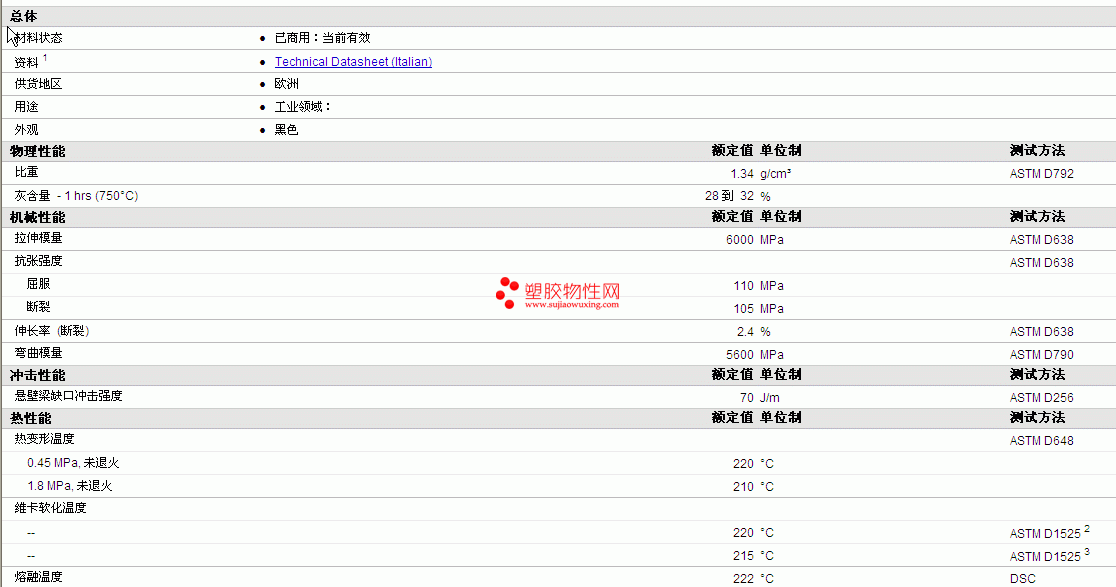Select the 拉伸模量 property label
Screen dimensions: 1116x587
pyautogui.click(x=38, y=238)
